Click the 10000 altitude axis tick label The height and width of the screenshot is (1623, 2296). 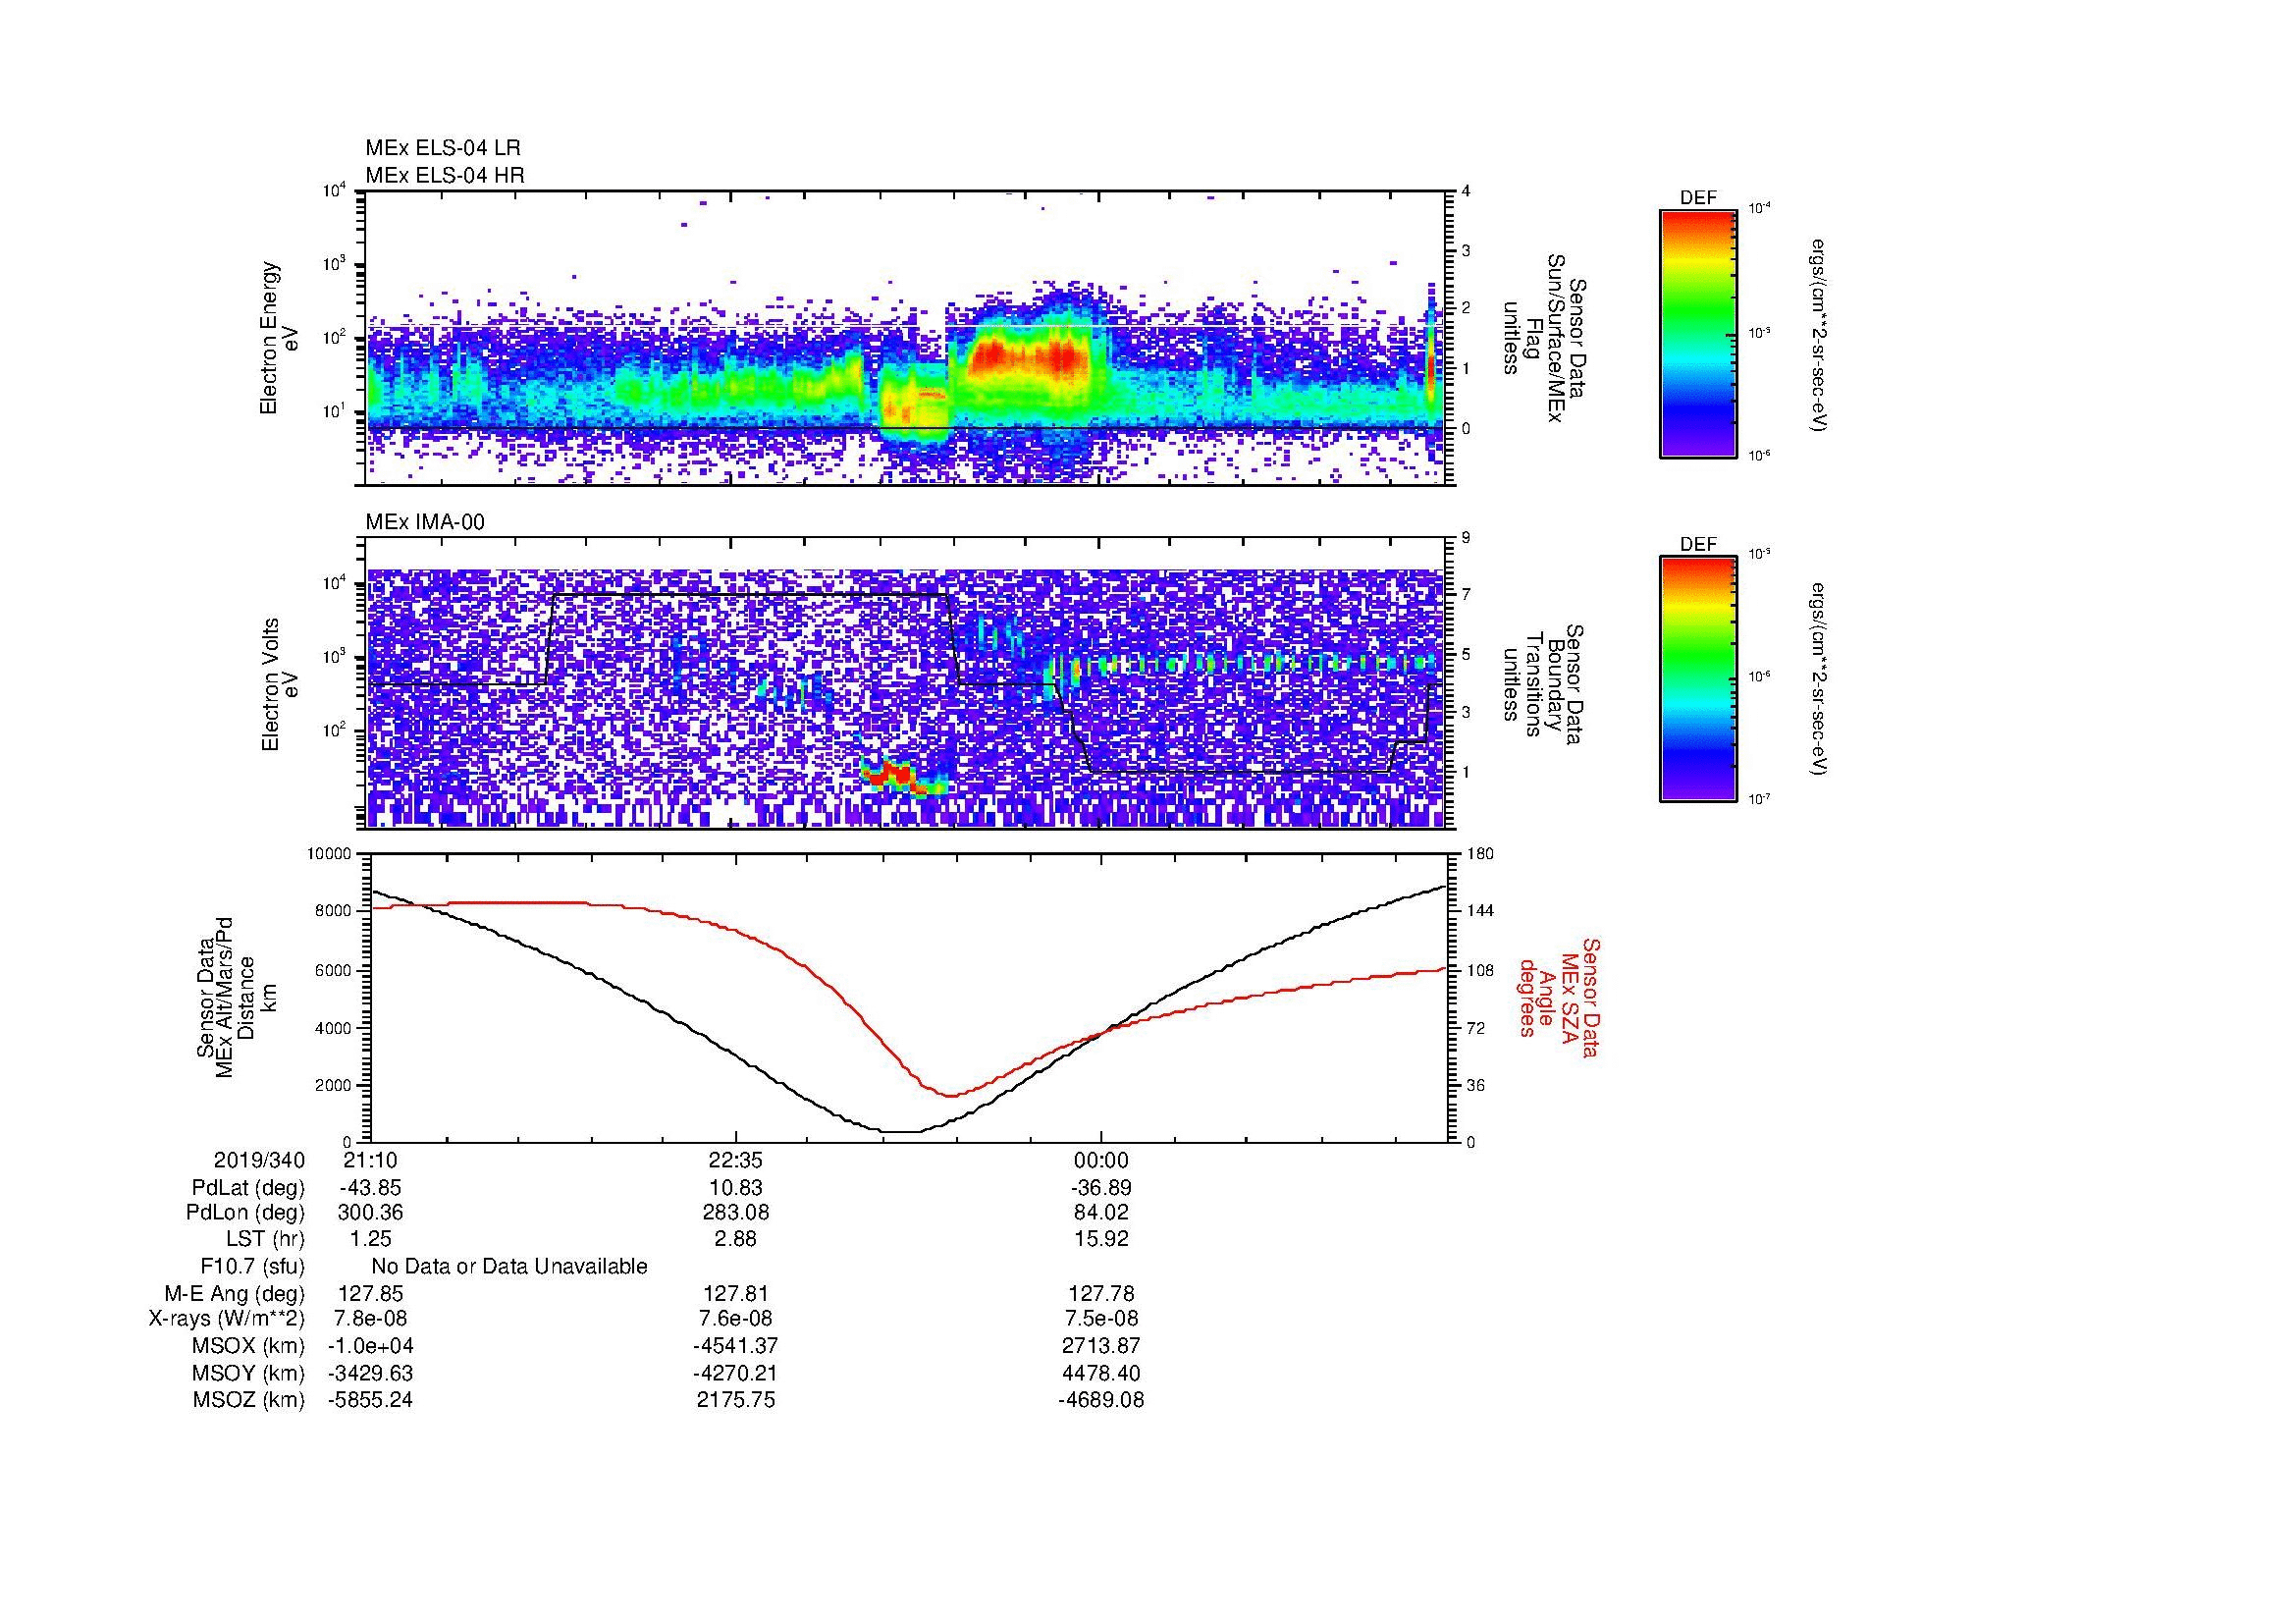coord(328,854)
